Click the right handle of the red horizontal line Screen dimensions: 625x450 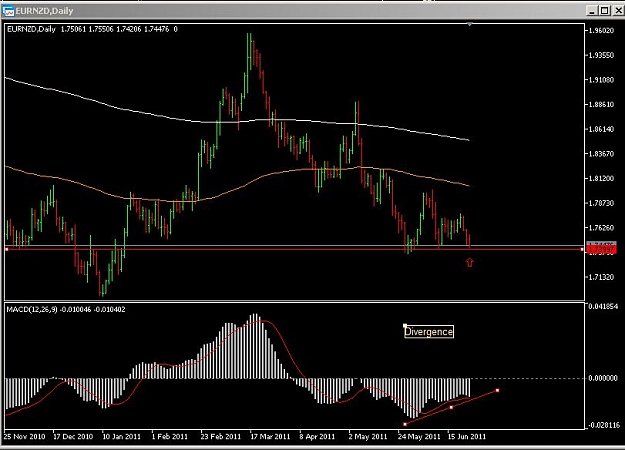[x=582, y=249]
